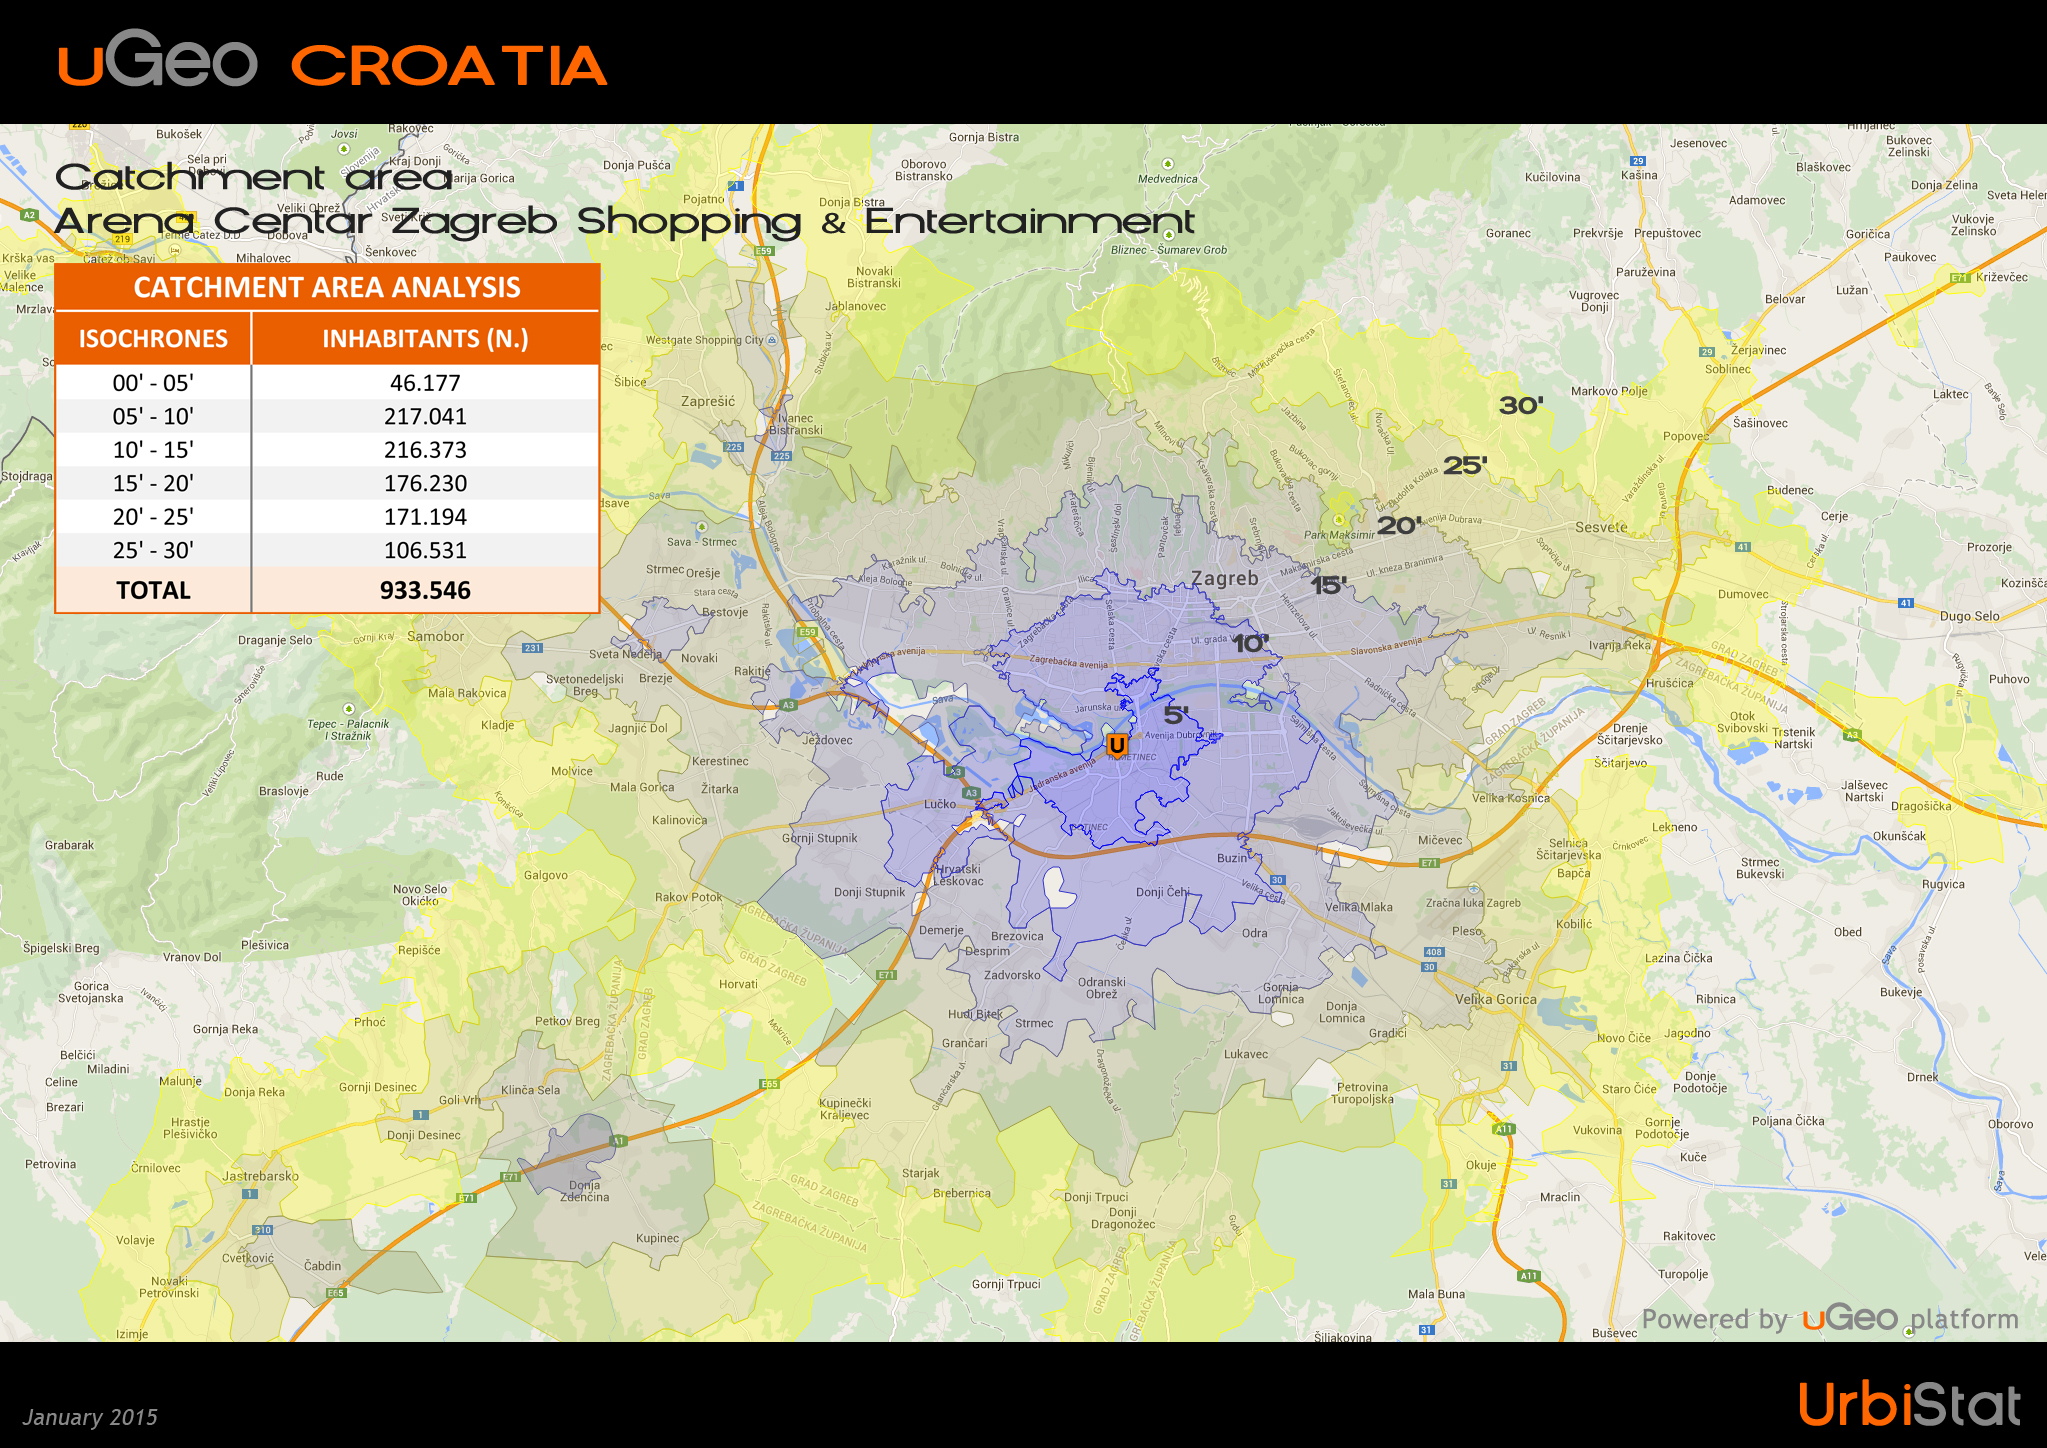
Task: Click the Lučko label
Action: tap(940, 804)
